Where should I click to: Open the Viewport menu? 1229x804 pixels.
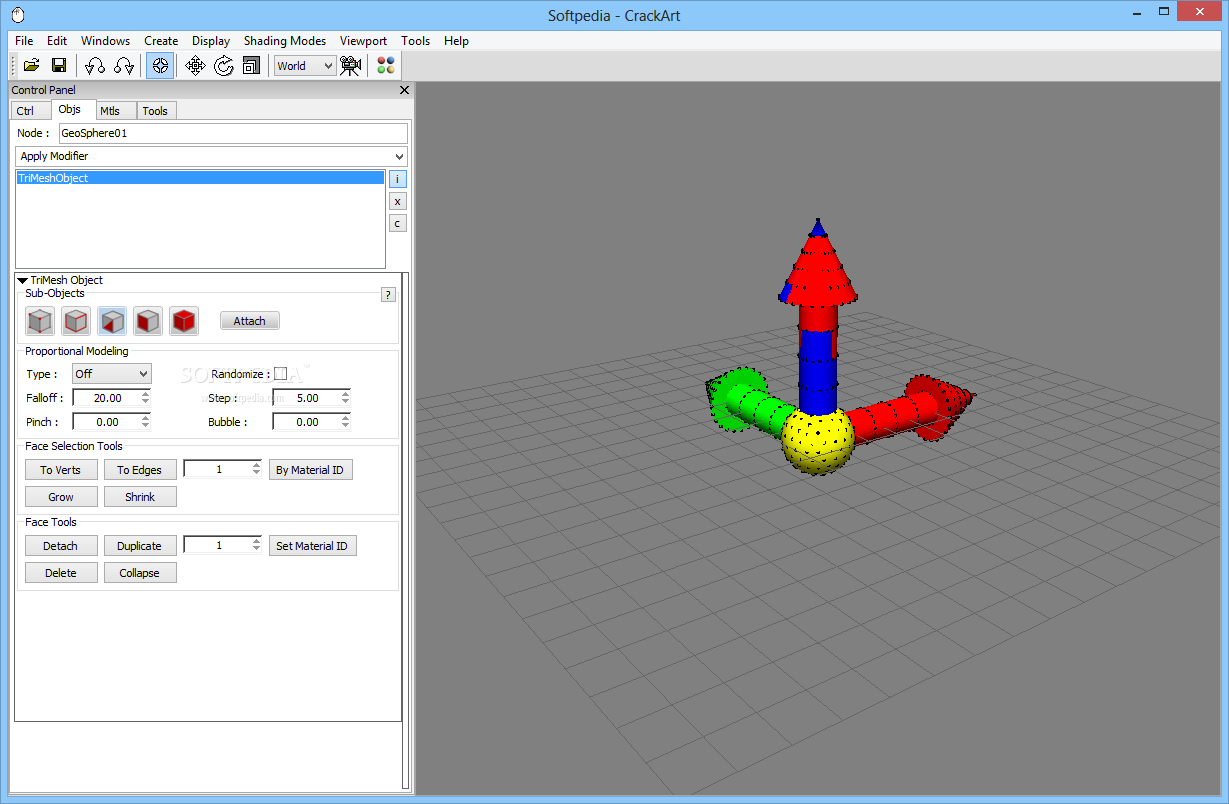[x=363, y=41]
